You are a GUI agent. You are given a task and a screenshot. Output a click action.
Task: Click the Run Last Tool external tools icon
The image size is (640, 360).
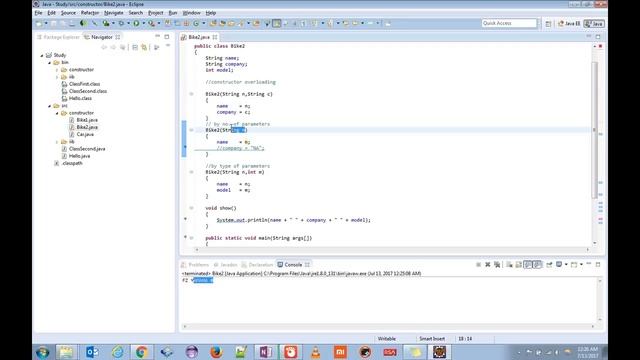coord(151,24)
